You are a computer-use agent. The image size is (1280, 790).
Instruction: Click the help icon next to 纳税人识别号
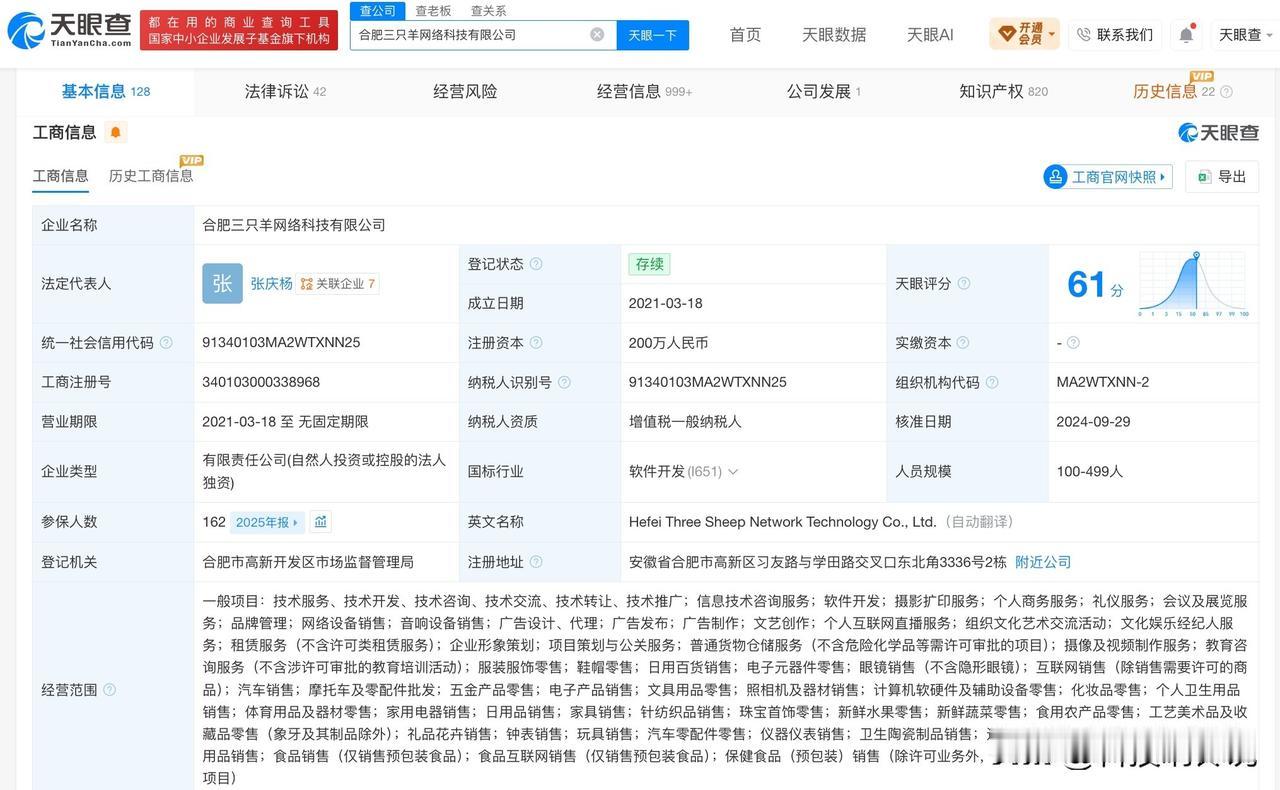[564, 382]
